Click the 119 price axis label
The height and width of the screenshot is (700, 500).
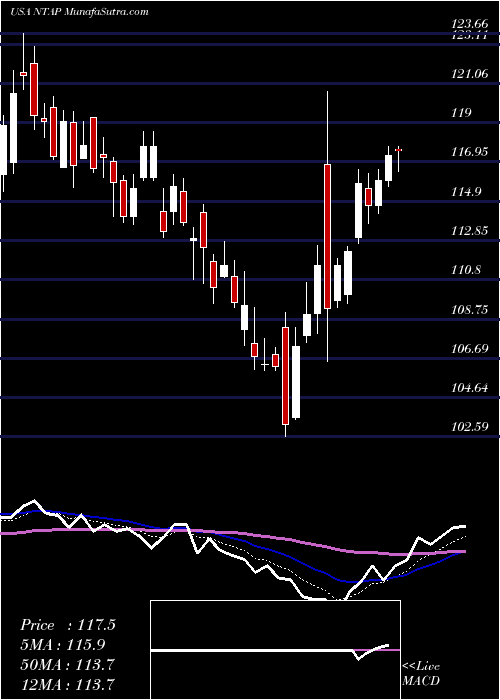pos(461,113)
